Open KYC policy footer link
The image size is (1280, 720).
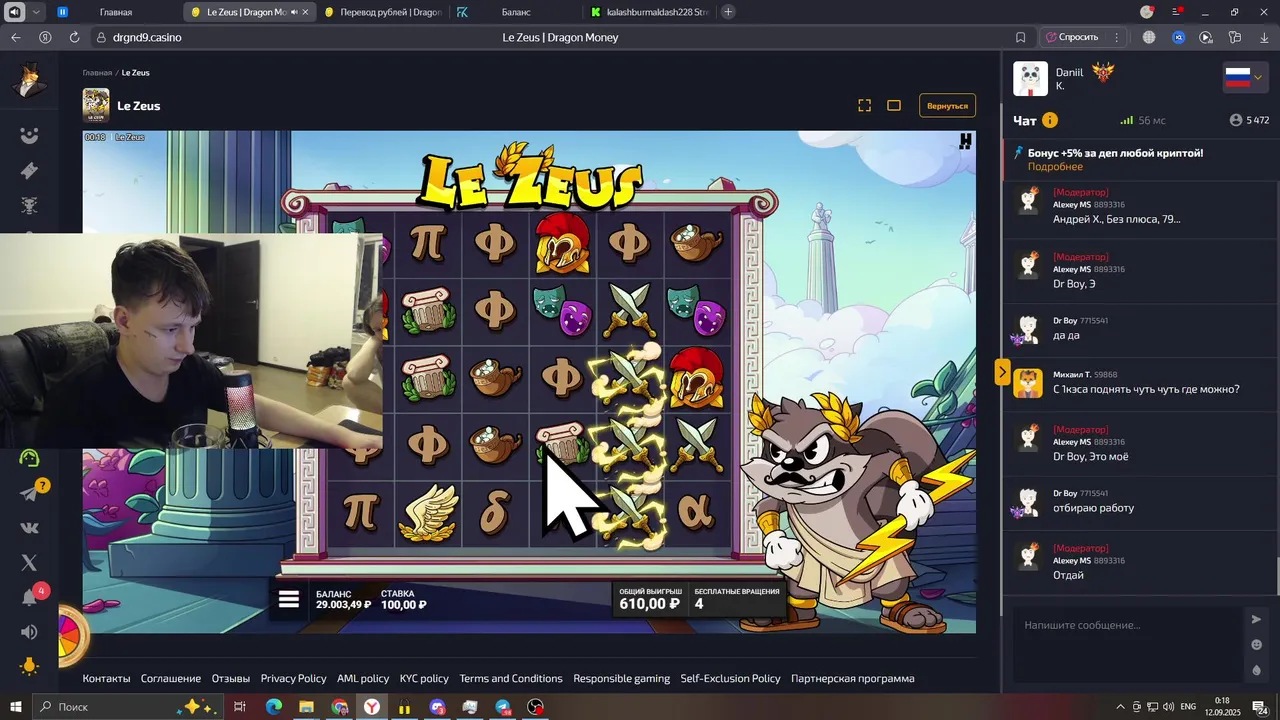click(424, 678)
